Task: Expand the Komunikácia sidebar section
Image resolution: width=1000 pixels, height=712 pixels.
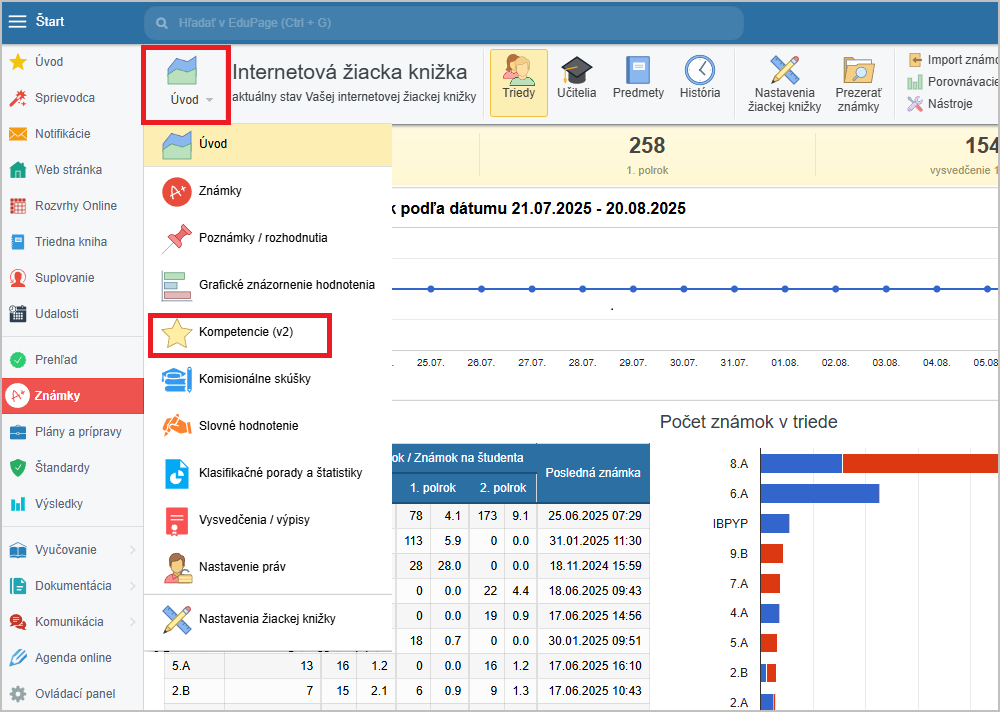Action: (x=70, y=622)
